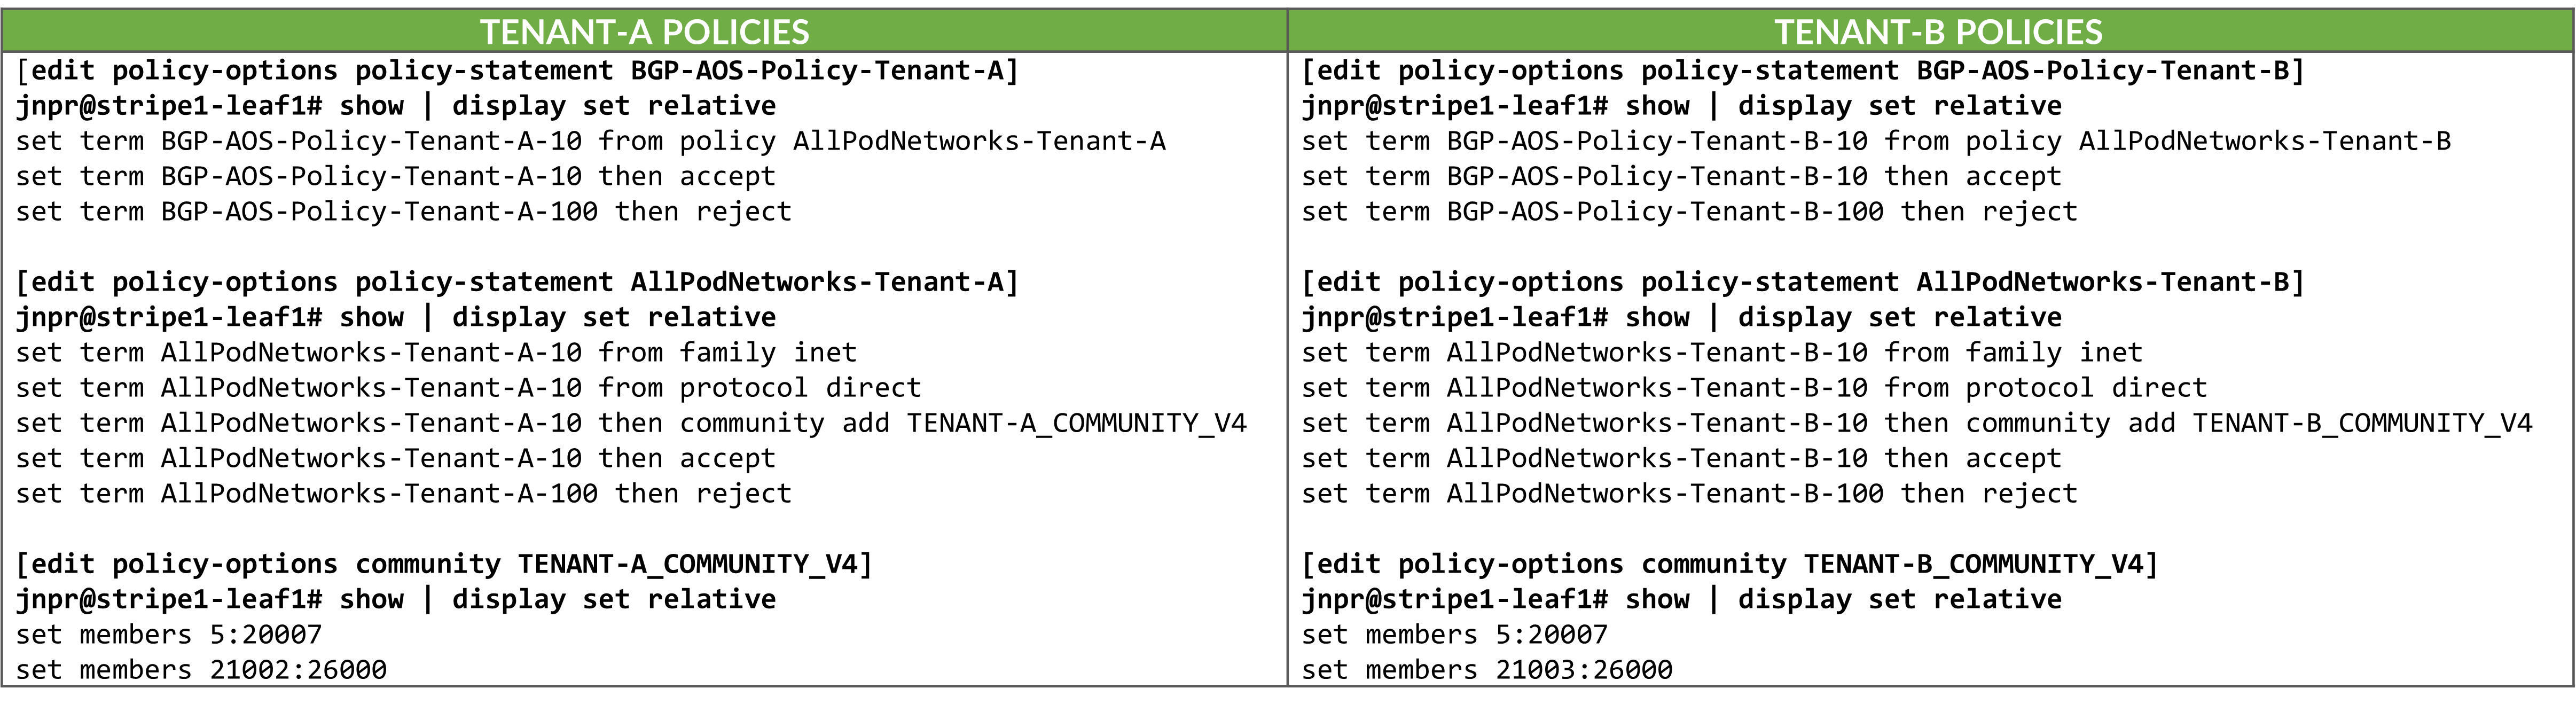The image size is (2576, 704).
Task: Click the community add TENANT-B_COMMUNITY_V4 line
Action: [1917, 423]
